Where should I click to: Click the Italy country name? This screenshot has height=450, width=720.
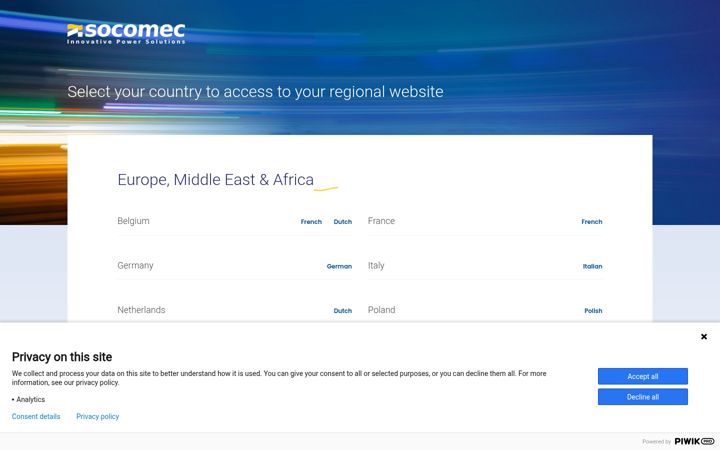(x=376, y=265)
